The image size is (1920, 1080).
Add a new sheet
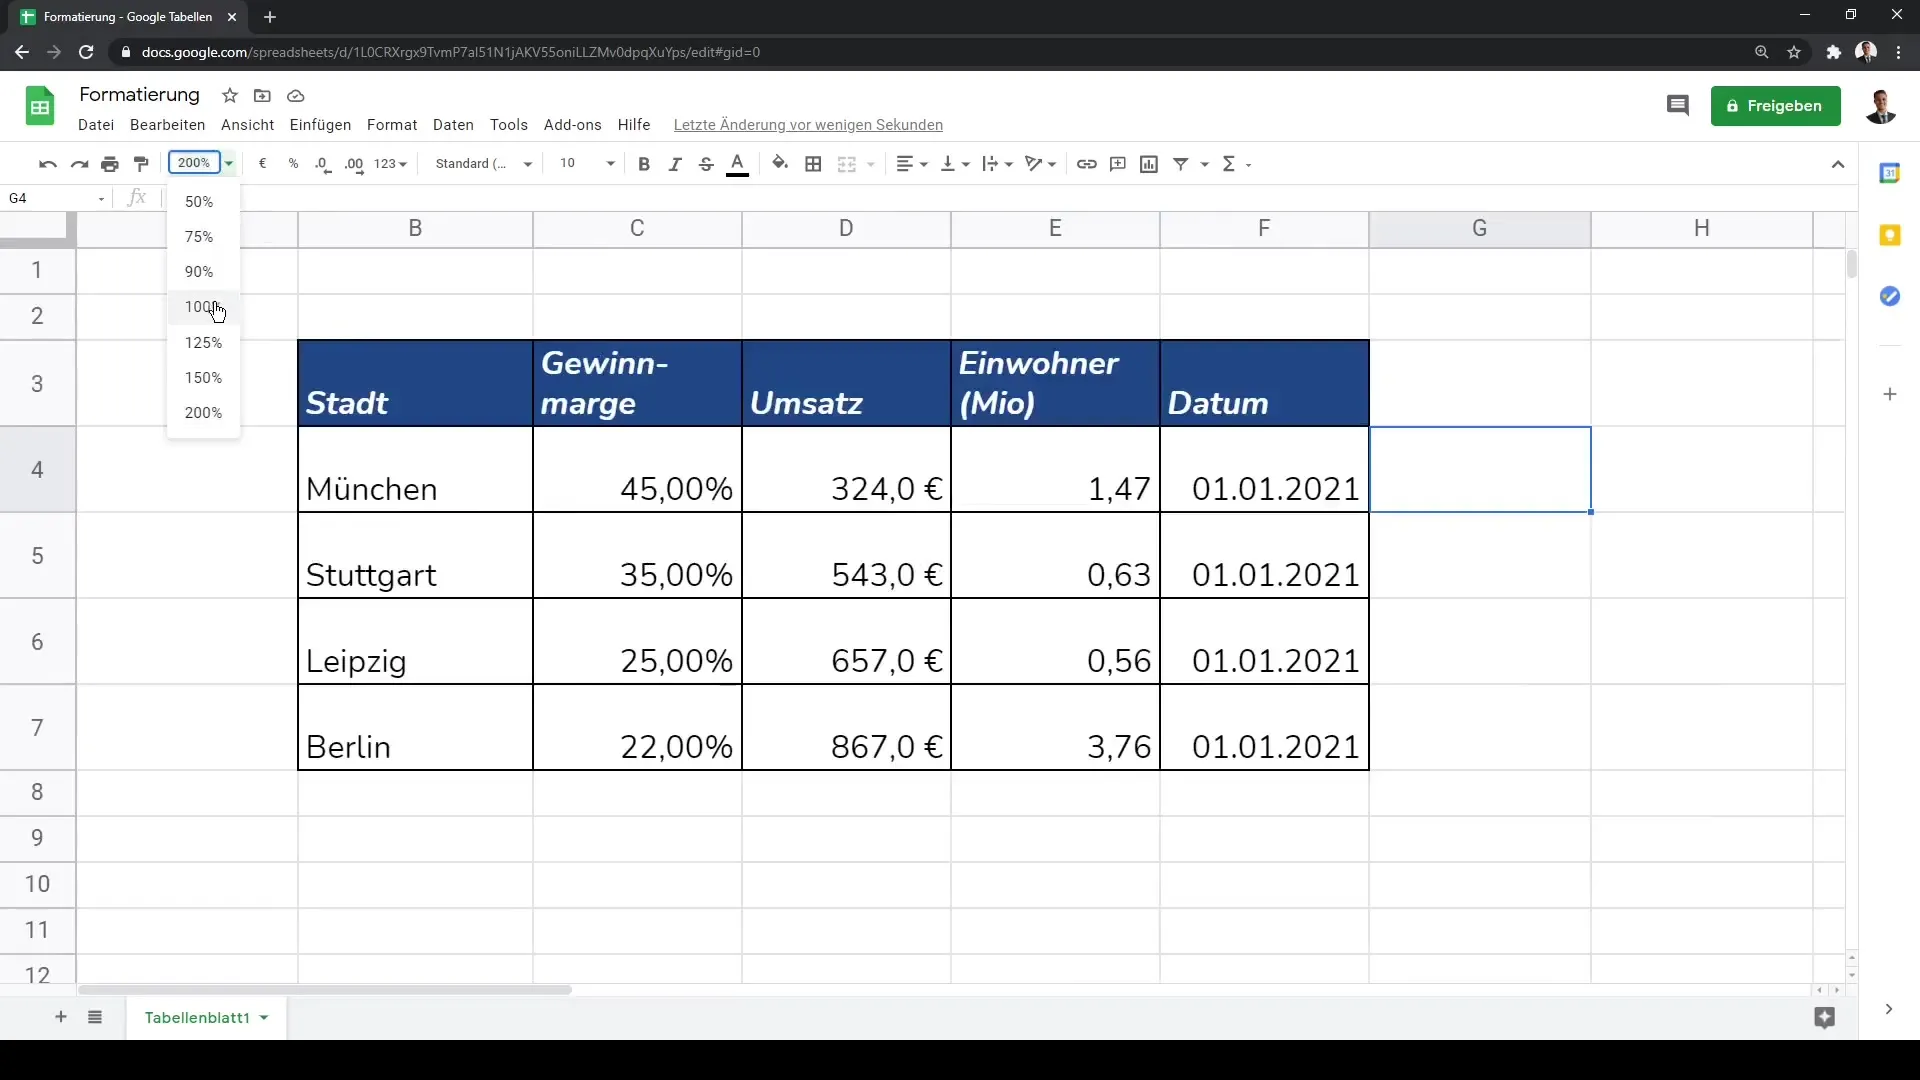[x=61, y=1017]
